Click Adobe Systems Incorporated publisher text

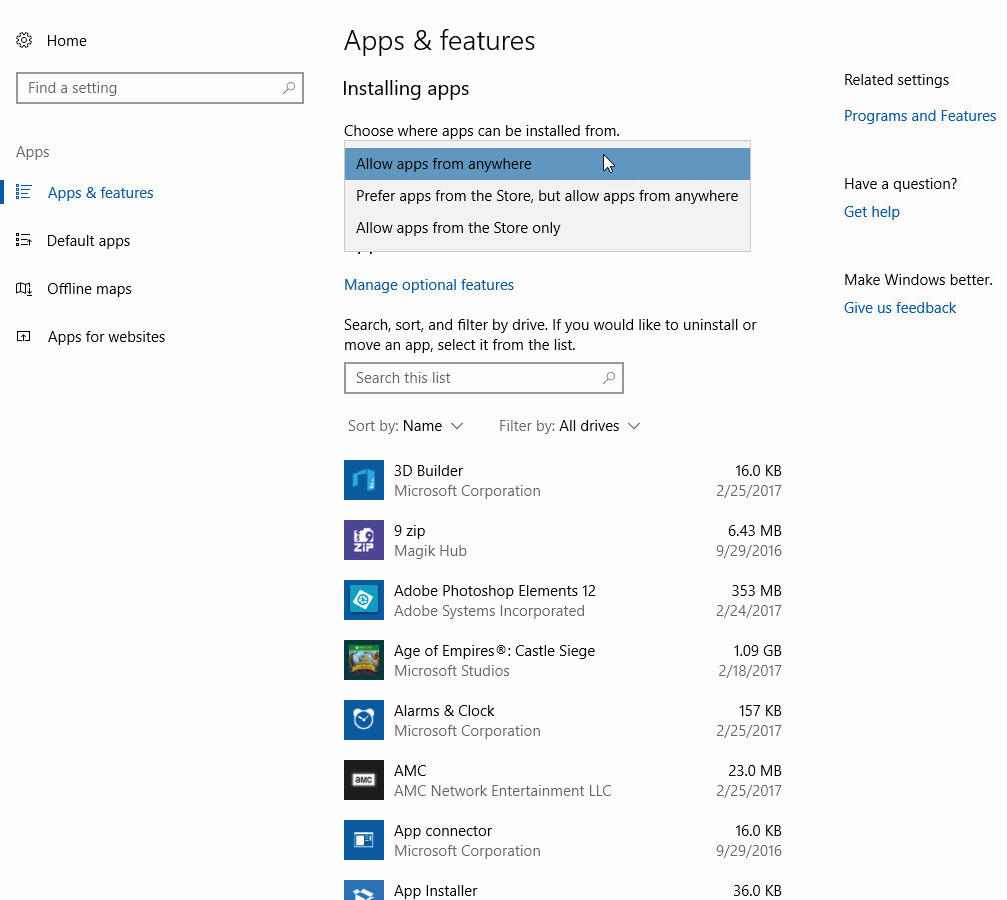coord(489,610)
